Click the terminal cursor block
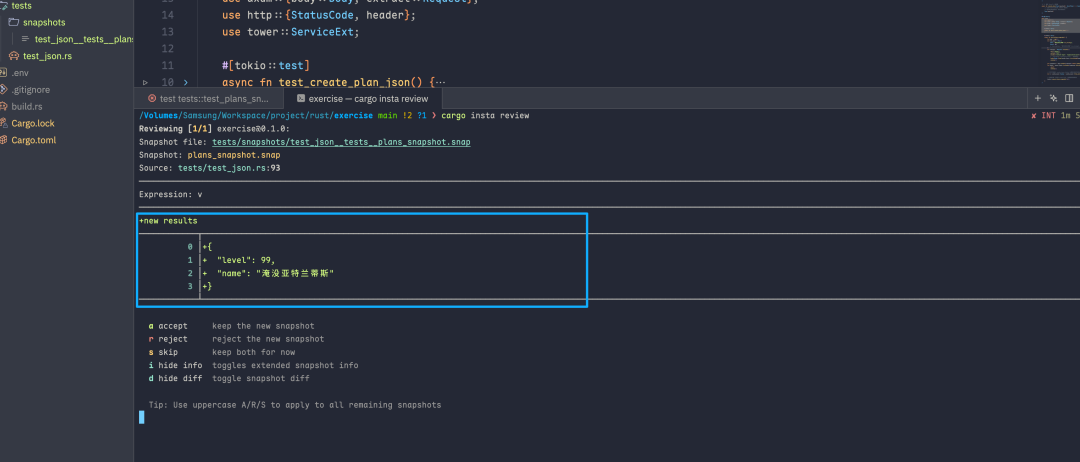 coord(142,417)
